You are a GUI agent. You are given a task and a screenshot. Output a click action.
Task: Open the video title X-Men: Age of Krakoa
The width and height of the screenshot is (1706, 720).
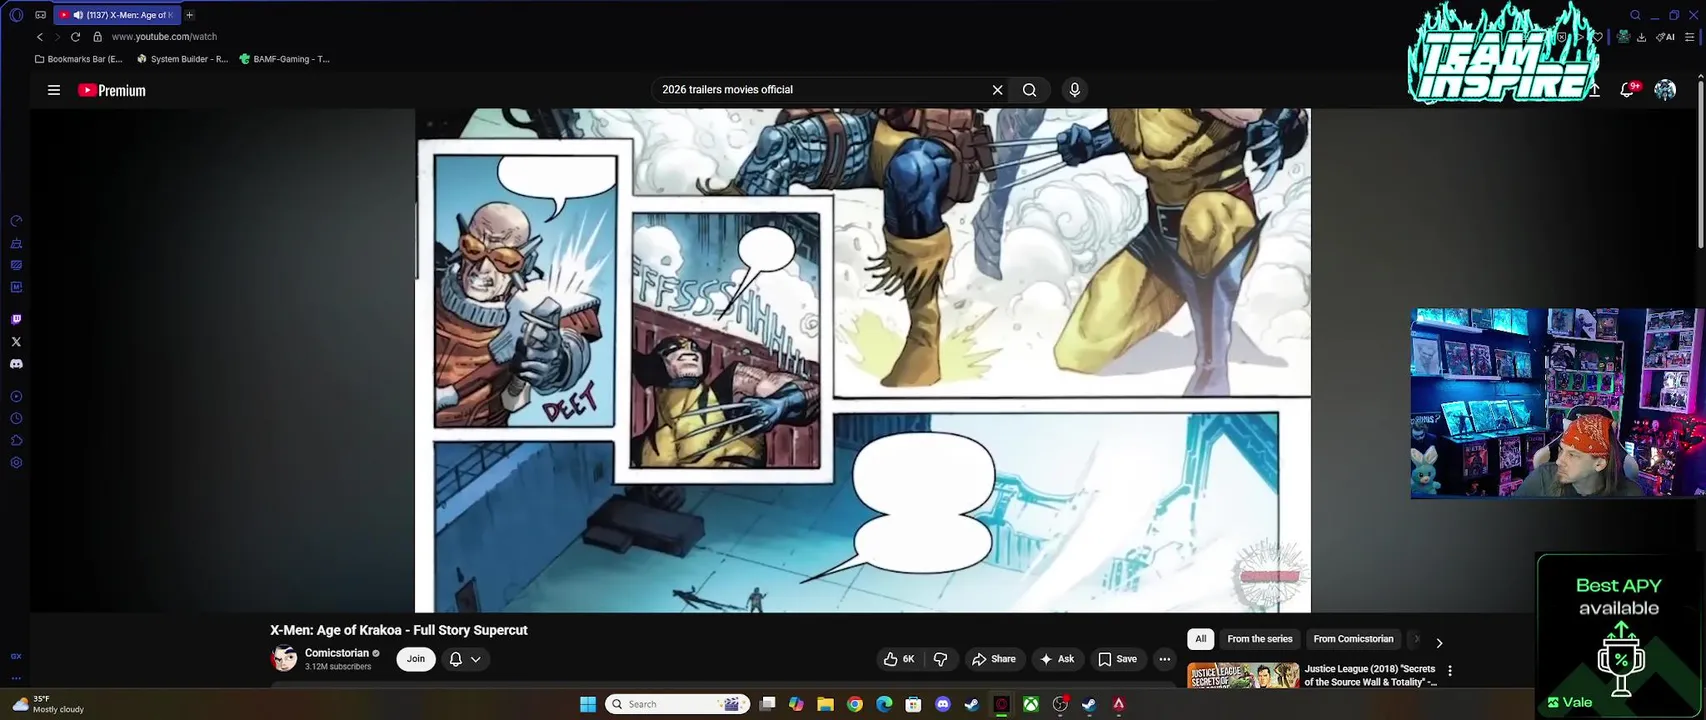[x=398, y=630]
